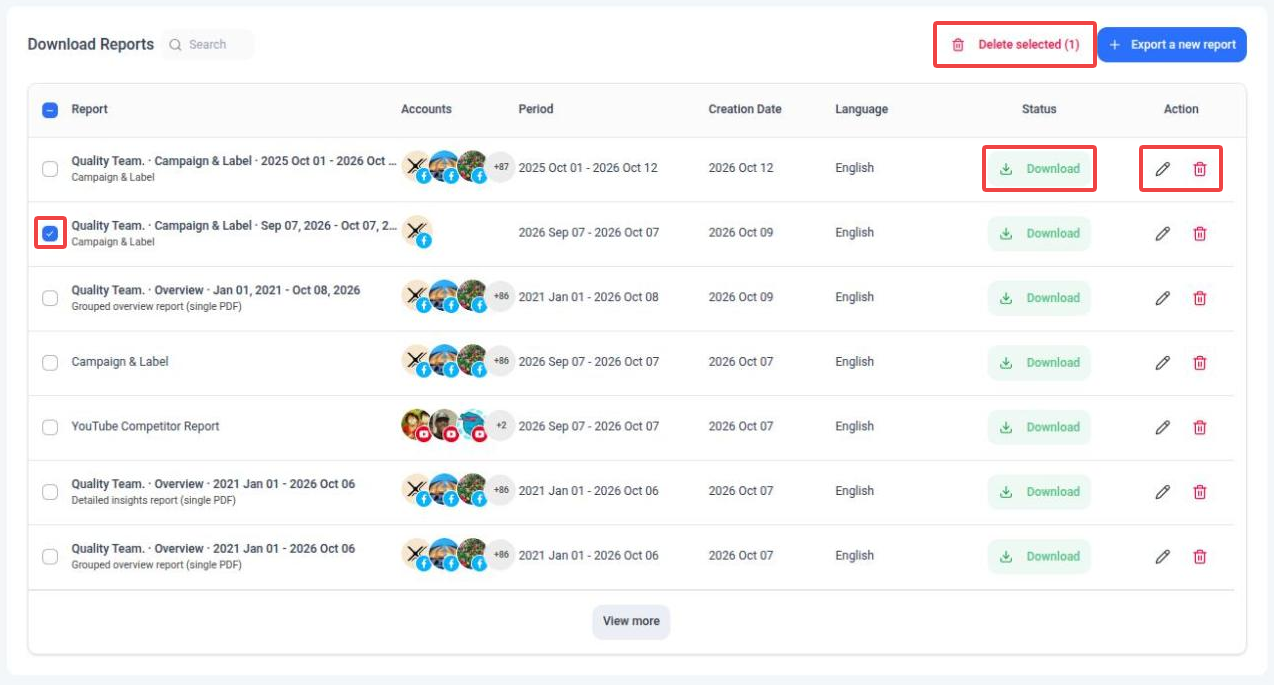Click the Status column header

(1039, 109)
